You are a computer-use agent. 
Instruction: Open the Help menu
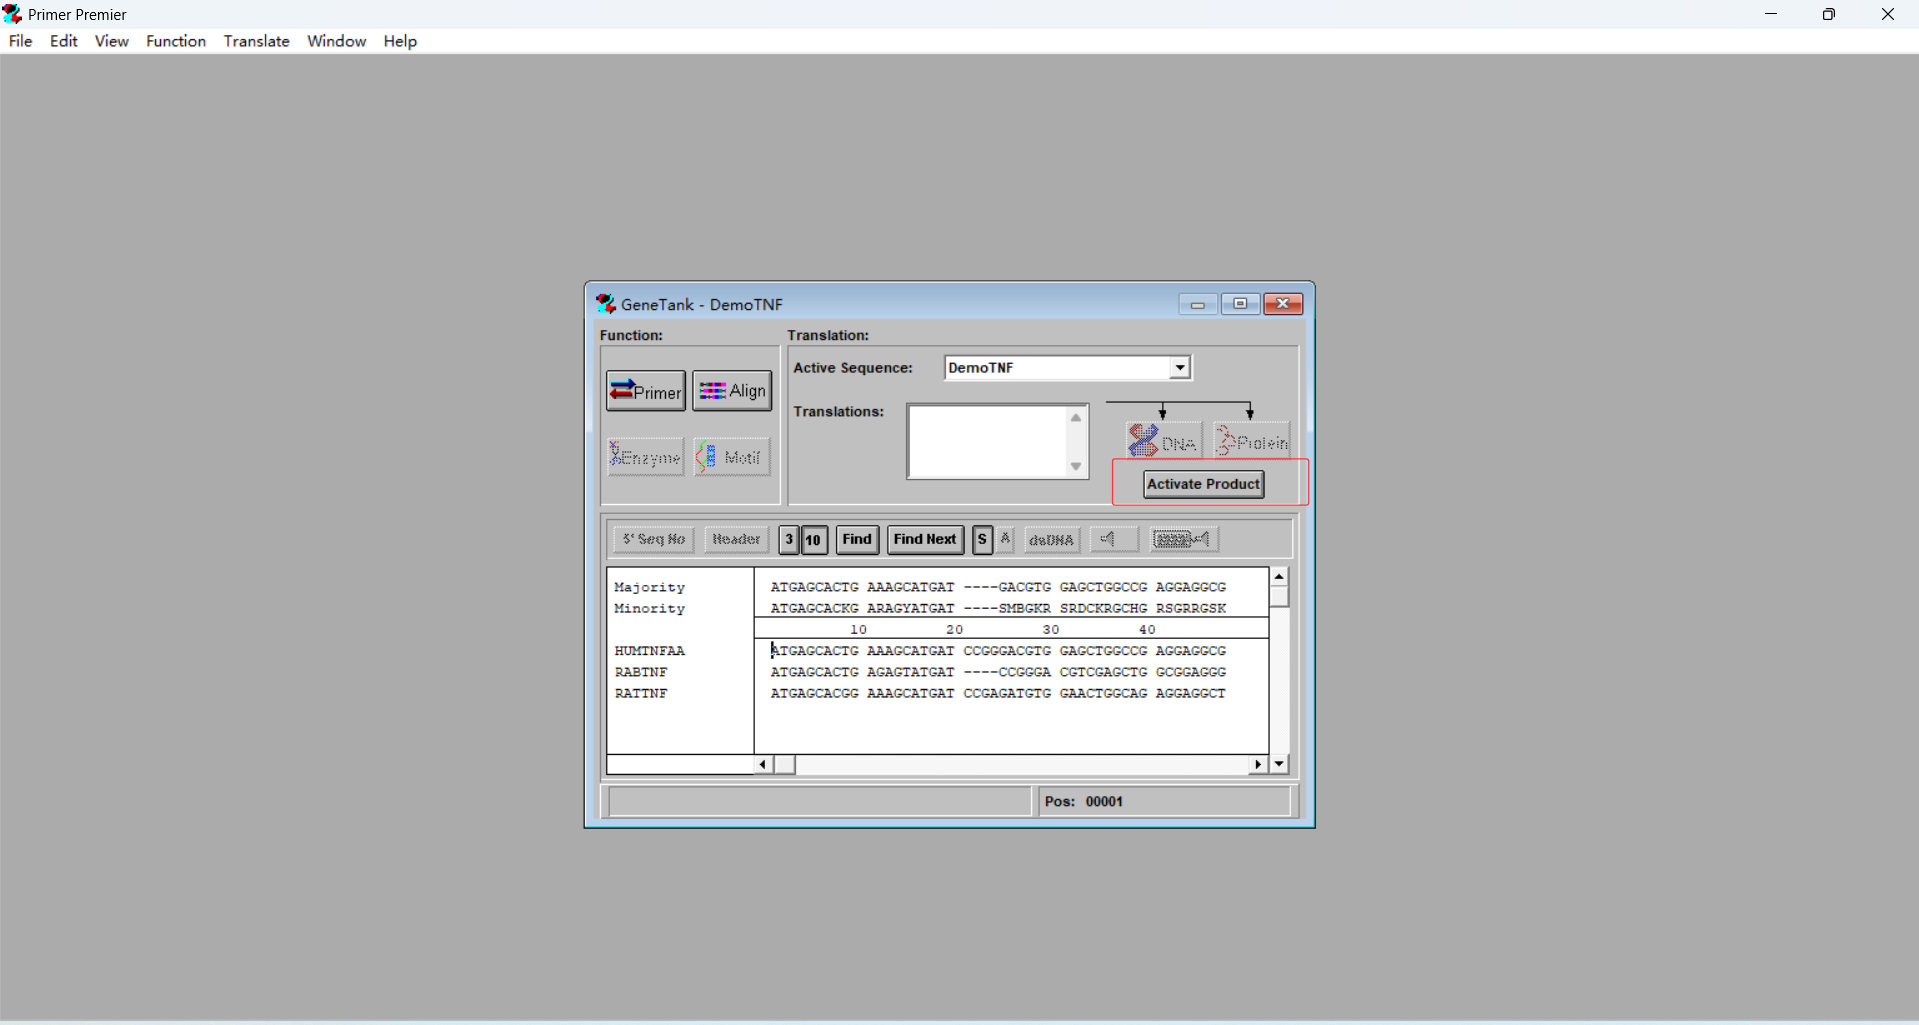400,41
